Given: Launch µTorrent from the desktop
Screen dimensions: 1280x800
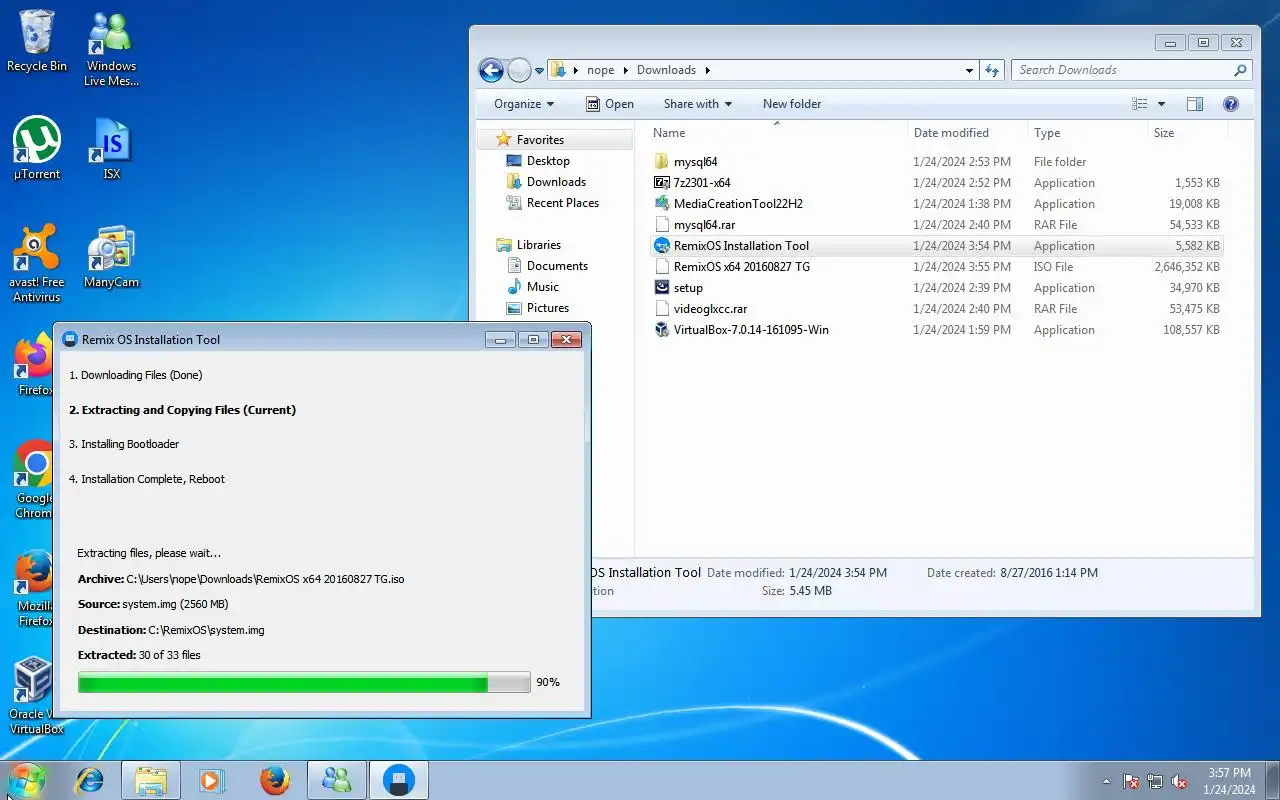Looking at the screenshot, I should tap(37, 148).
